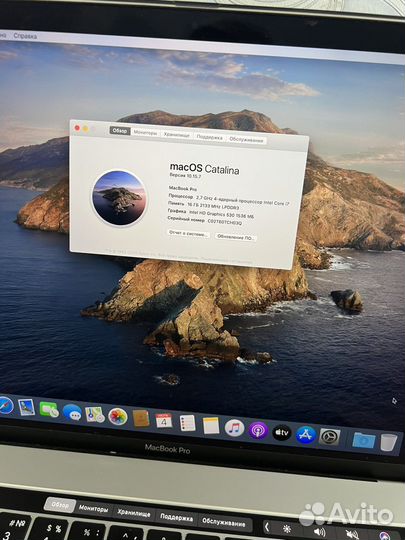Screen dimensions: 405x540
Task: Tap the volume speaker on Touch Bar
Action: click(x=319, y=532)
